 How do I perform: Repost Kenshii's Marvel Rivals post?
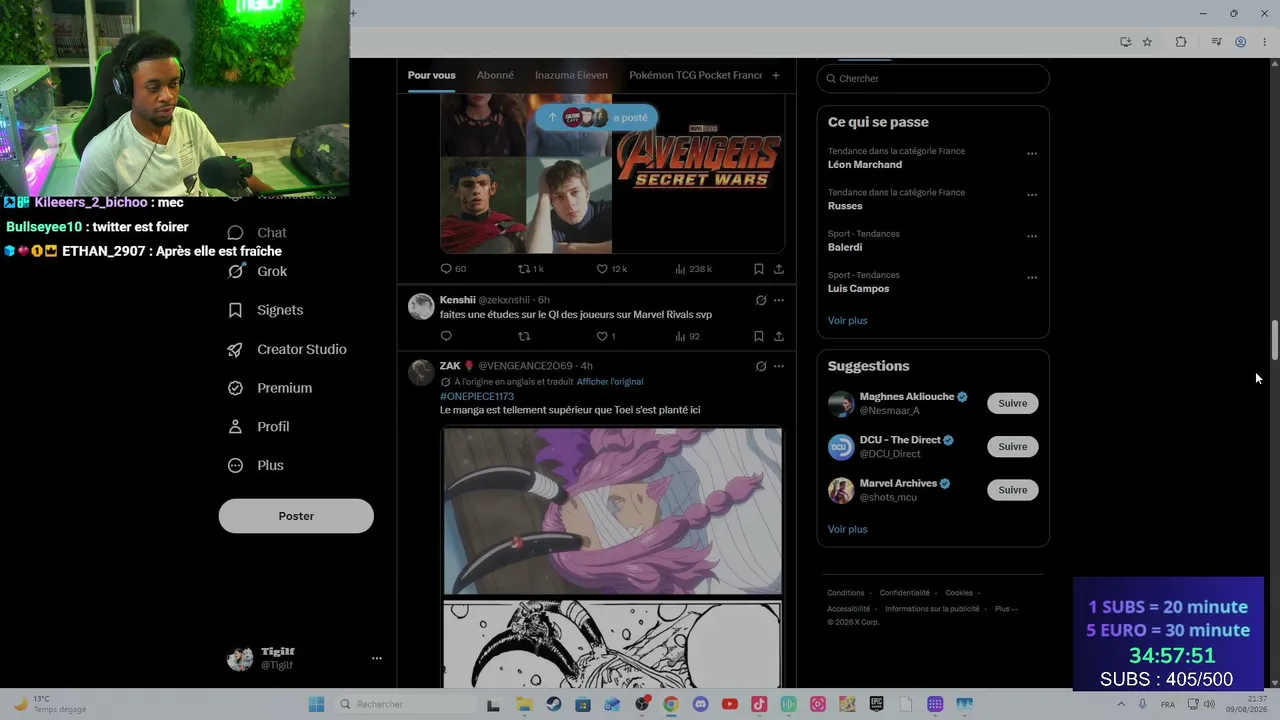click(x=524, y=336)
